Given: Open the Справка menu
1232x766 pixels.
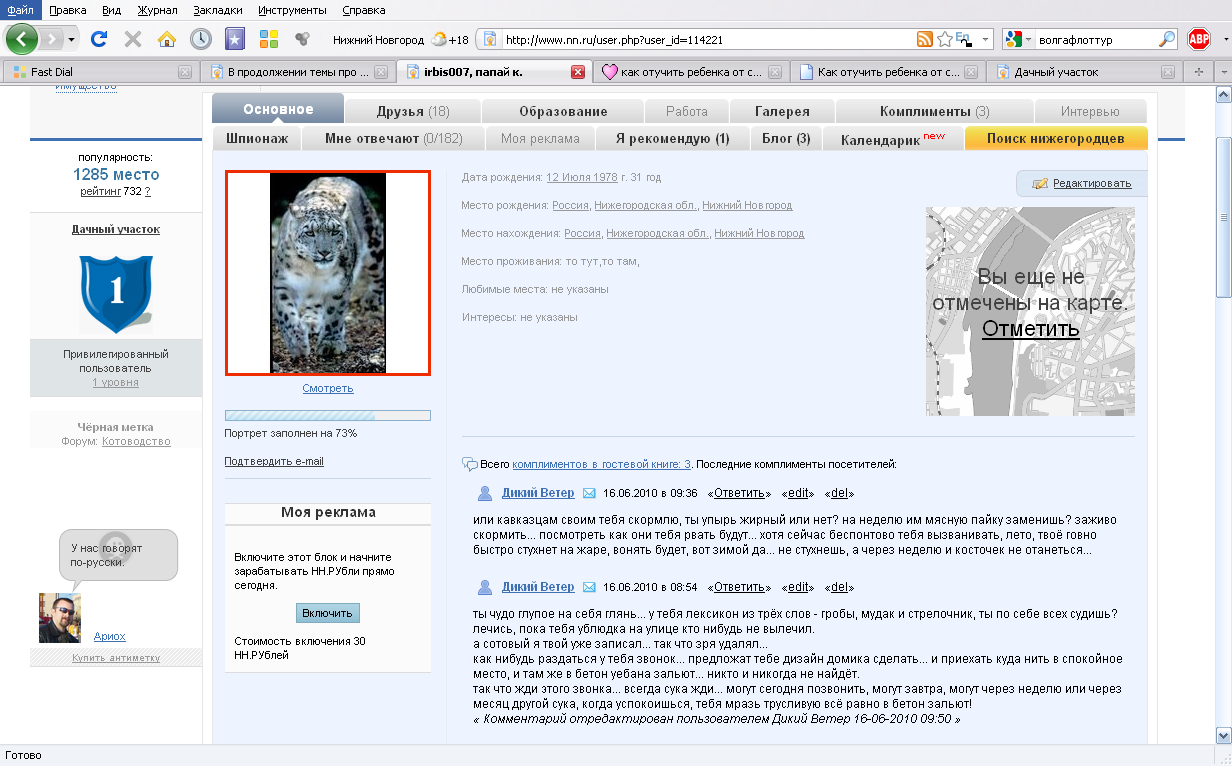Looking at the screenshot, I should [x=364, y=10].
